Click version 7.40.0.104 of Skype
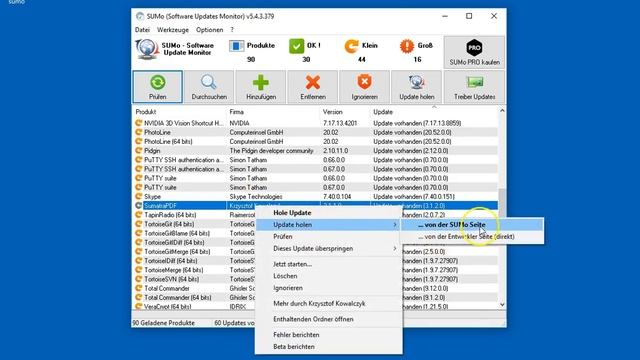 click(x=337, y=196)
